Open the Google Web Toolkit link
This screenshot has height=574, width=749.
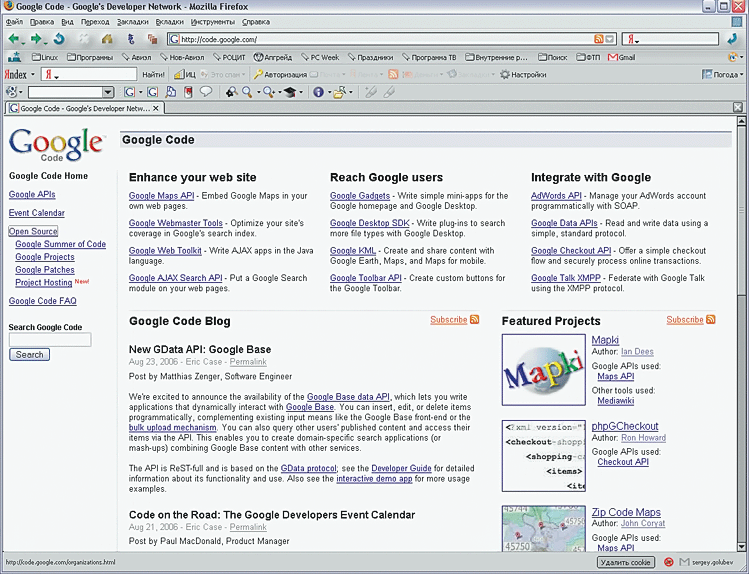[x=165, y=251]
